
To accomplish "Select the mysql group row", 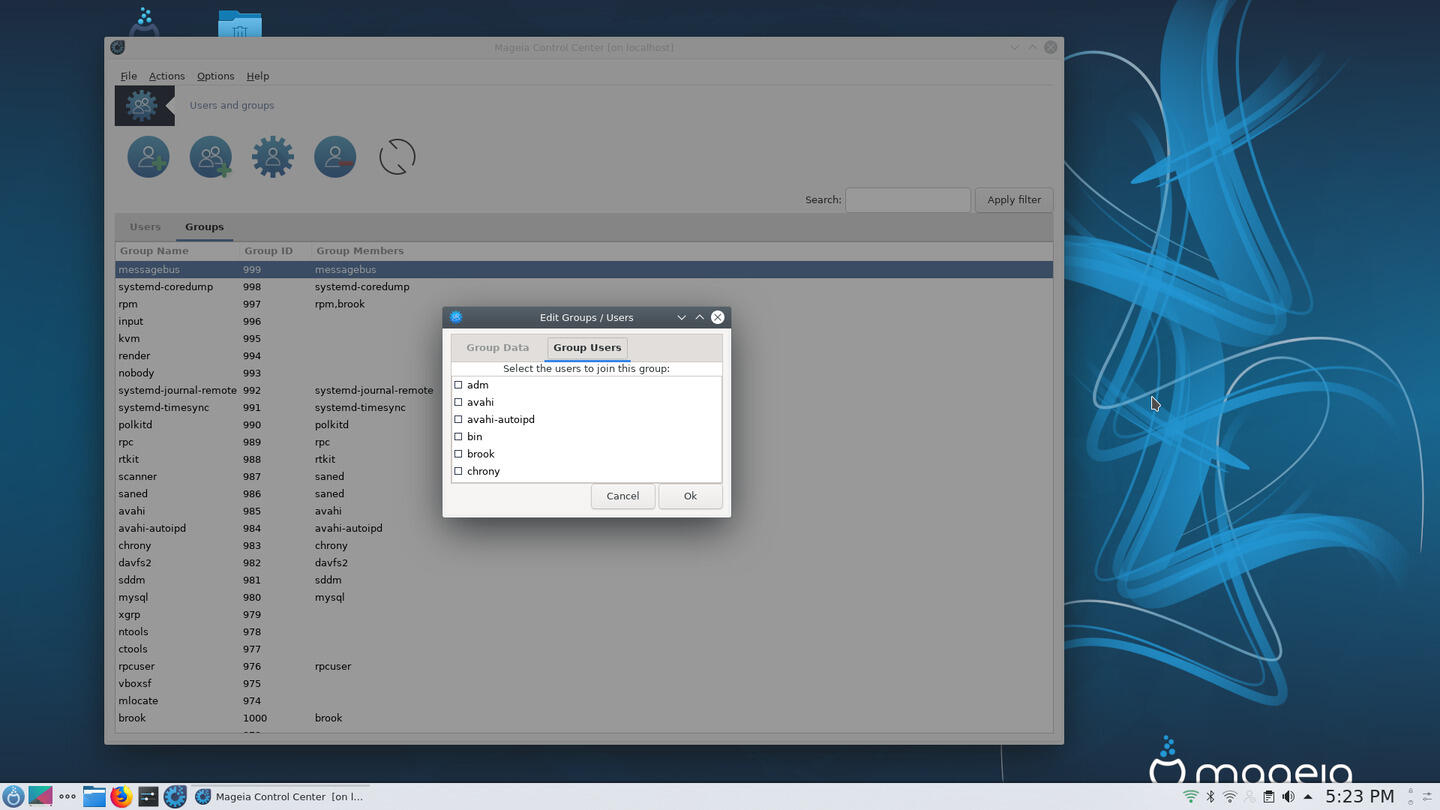I will coord(584,597).
